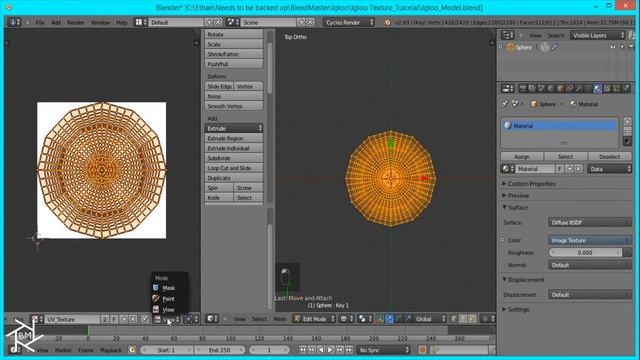Select the Particles properties tab icon
640x360 pixels.
(x=616, y=88)
